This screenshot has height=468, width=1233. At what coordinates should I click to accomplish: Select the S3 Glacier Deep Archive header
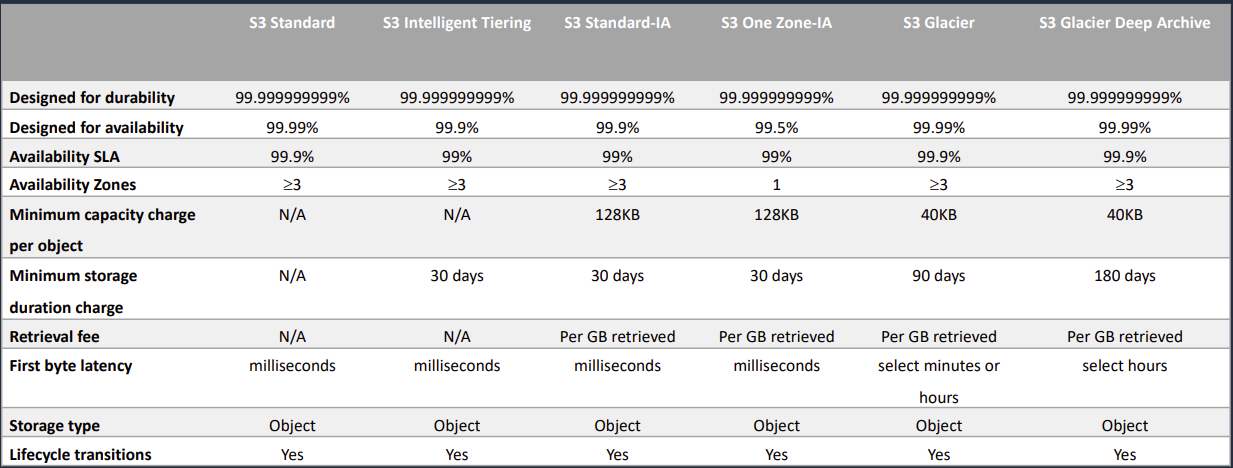pos(1125,23)
